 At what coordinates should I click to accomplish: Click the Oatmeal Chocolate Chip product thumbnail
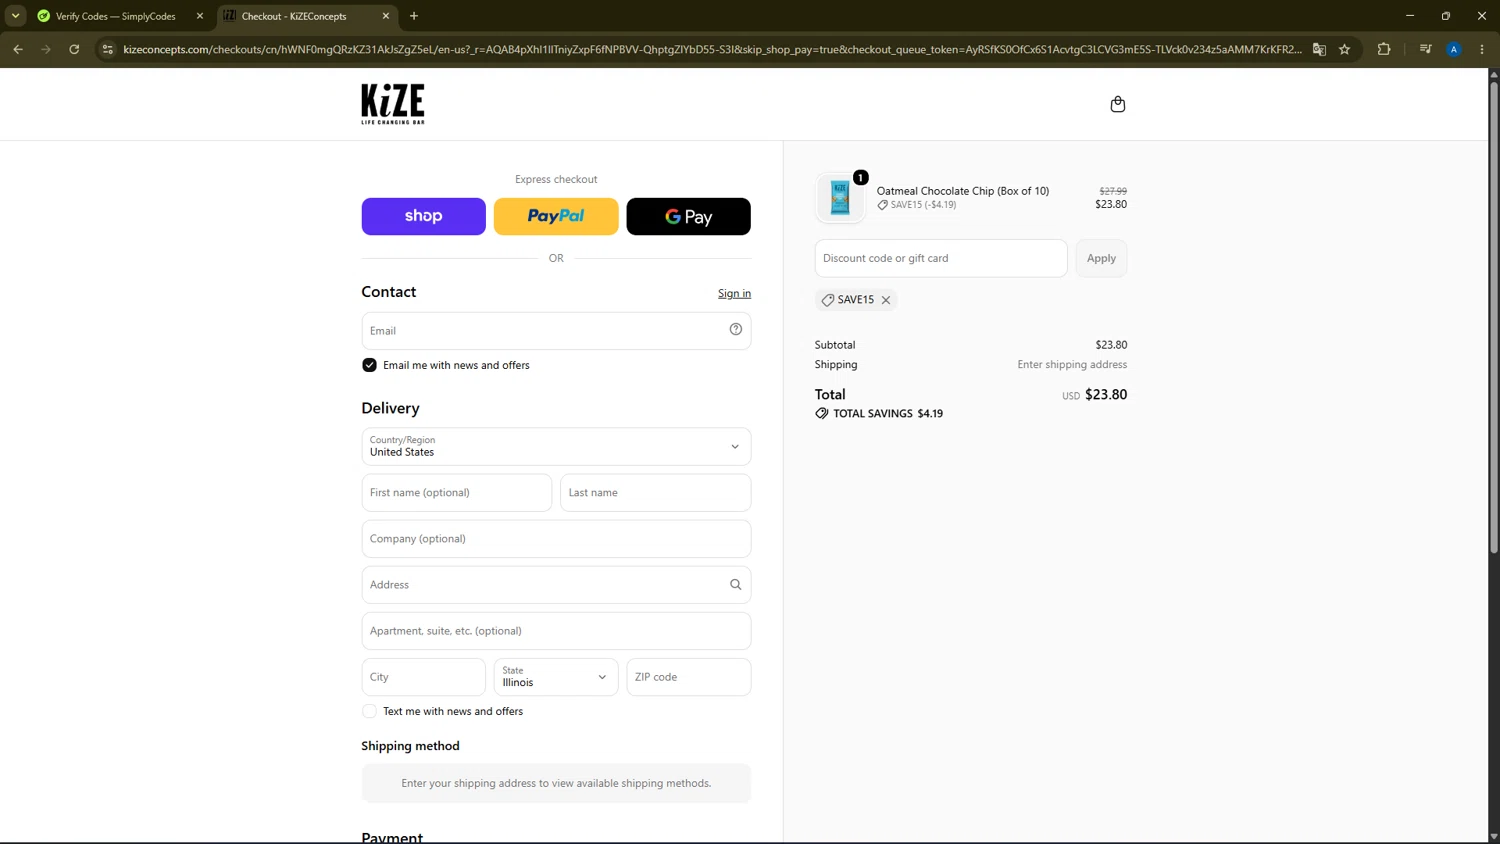[840, 197]
